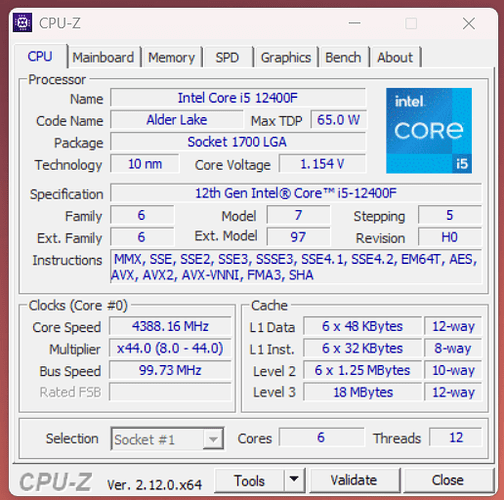The image size is (504, 500).
Task: Click the 10-way Level 2 associativity value
Action: coord(453,370)
